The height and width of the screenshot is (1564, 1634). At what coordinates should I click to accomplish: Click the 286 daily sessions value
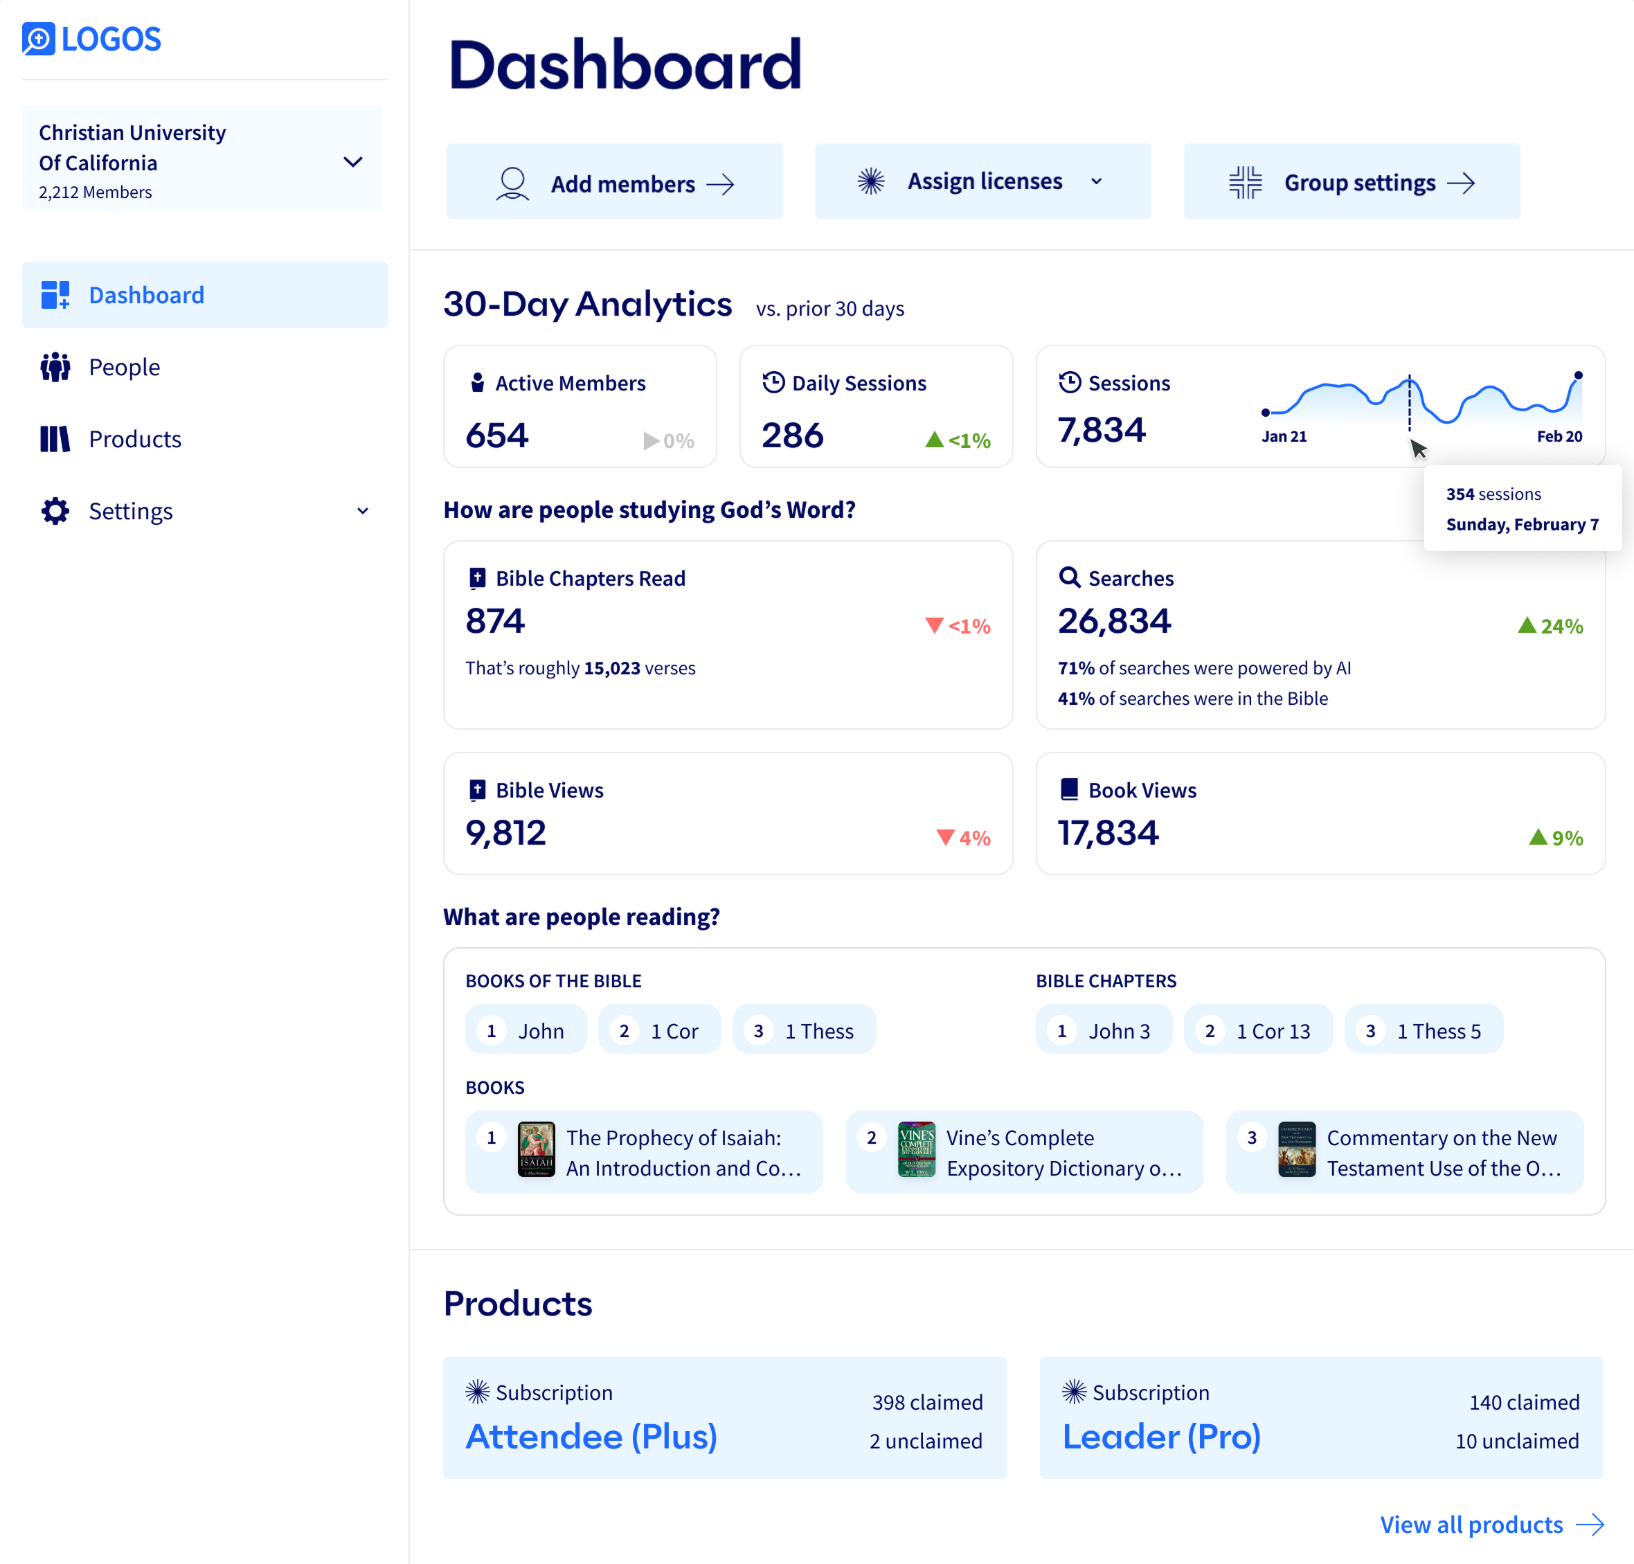[793, 436]
